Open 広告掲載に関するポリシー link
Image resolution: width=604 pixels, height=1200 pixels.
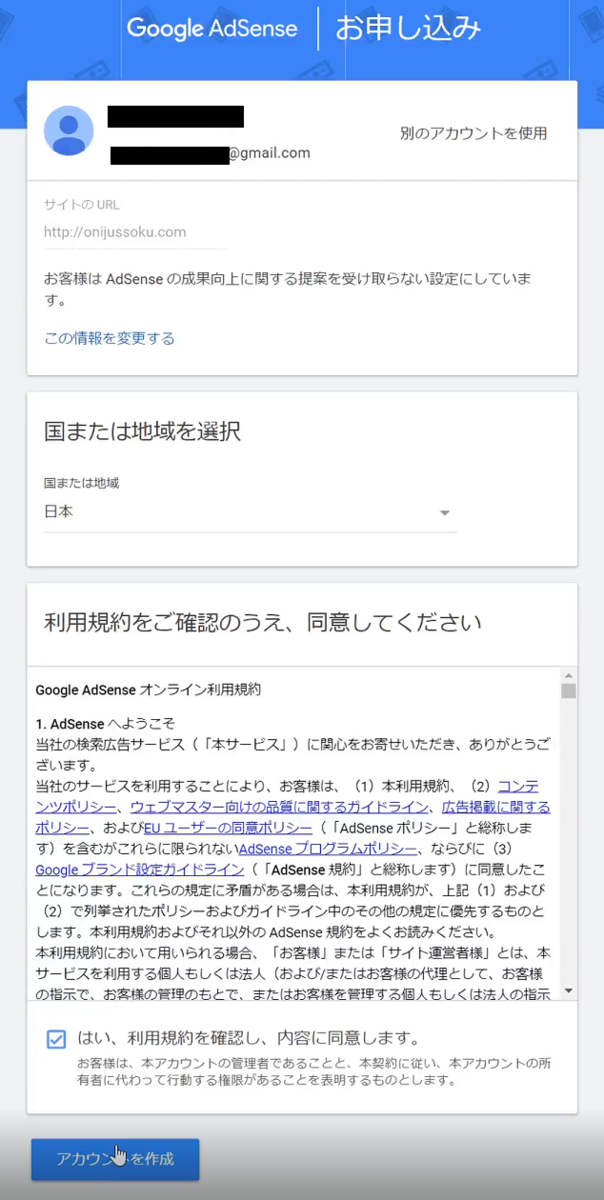coord(496,806)
